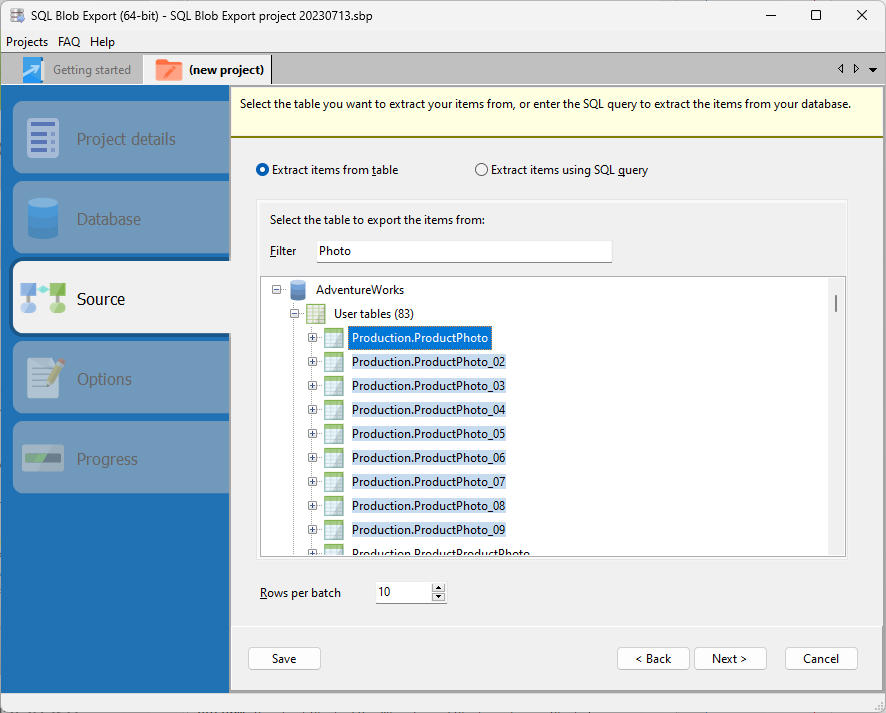Click the User tables icon in the tree
This screenshot has height=713, width=886.
[x=315, y=313]
